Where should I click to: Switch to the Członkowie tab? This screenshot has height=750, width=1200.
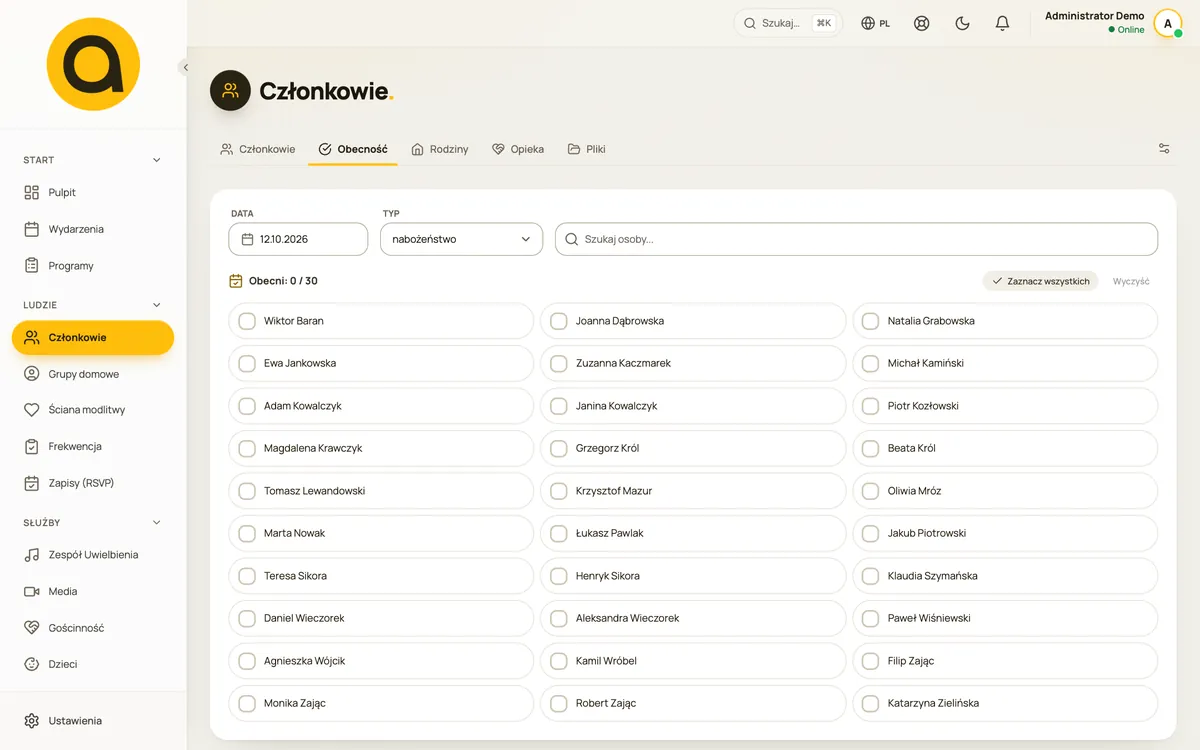point(258,149)
